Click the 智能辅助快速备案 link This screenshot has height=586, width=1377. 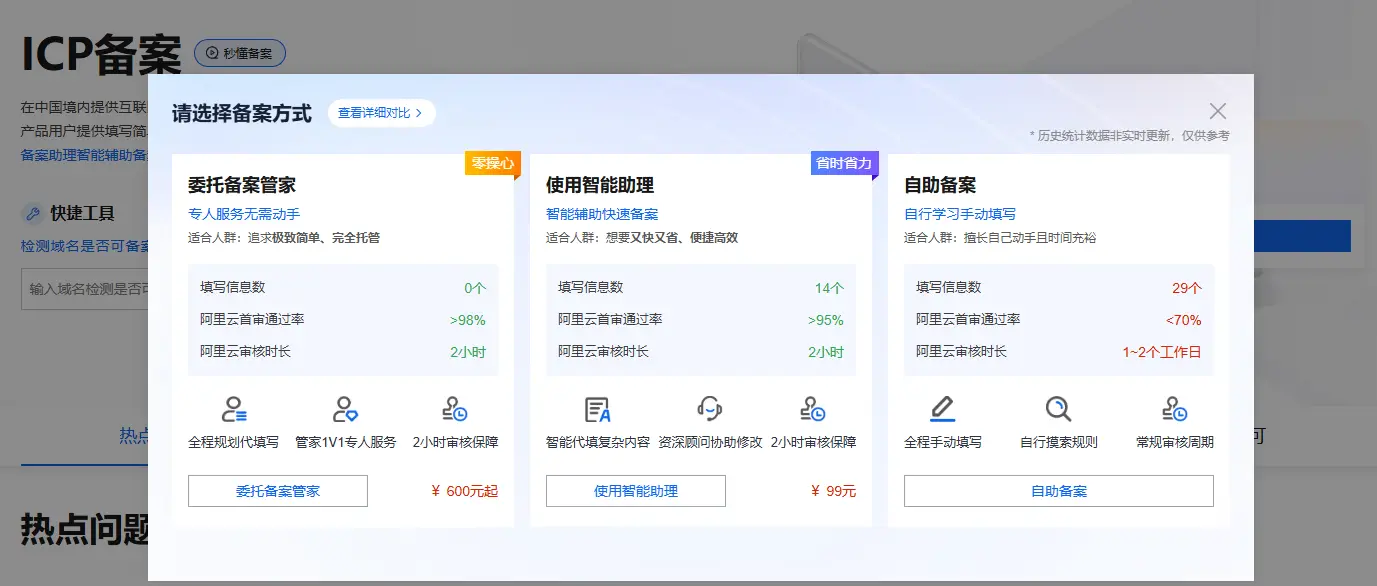click(x=602, y=214)
